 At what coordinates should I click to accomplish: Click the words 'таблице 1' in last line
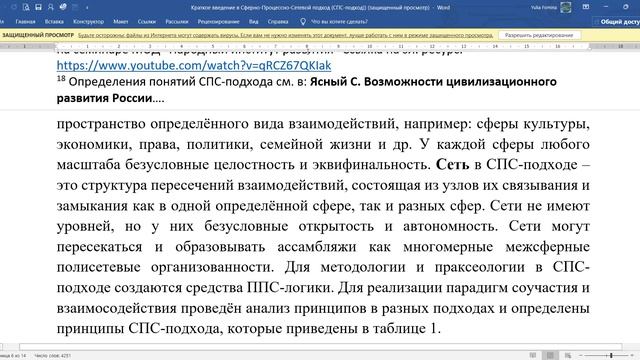[x=405, y=328]
